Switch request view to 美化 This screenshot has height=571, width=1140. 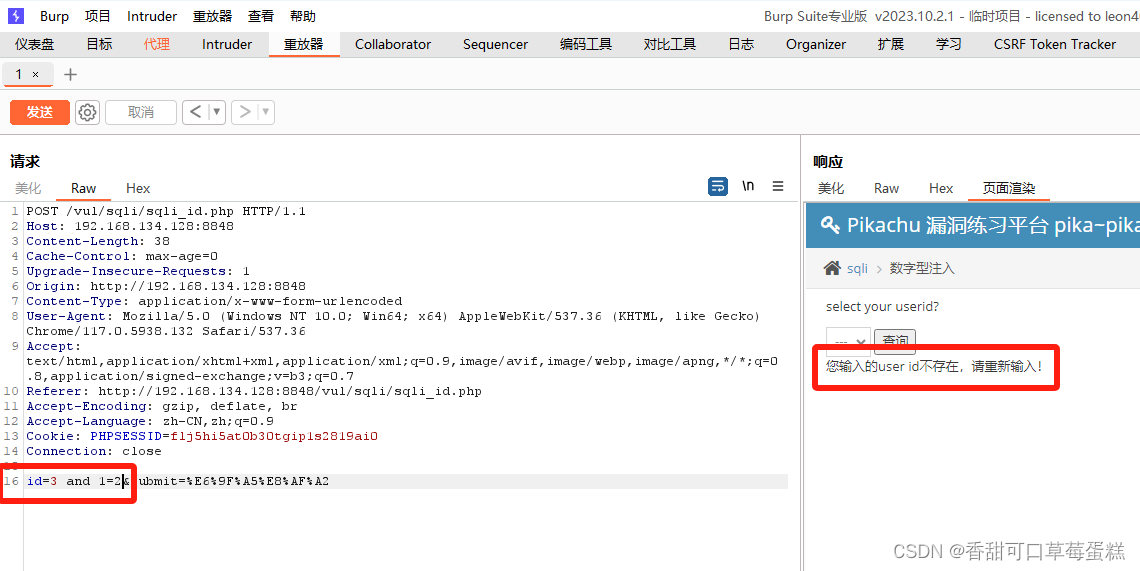[x=28, y=188]
